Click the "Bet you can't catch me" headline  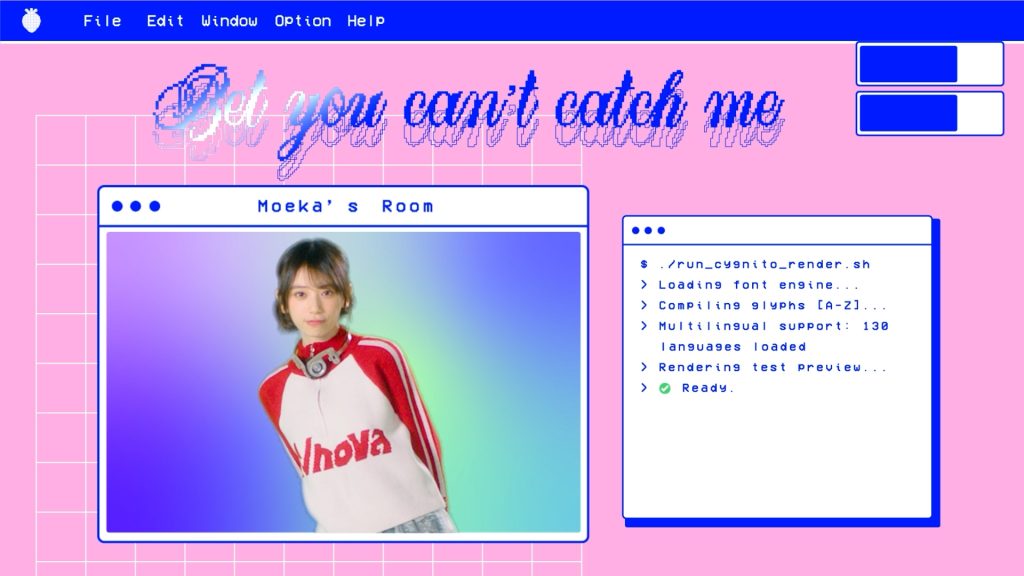pos(468,110)
